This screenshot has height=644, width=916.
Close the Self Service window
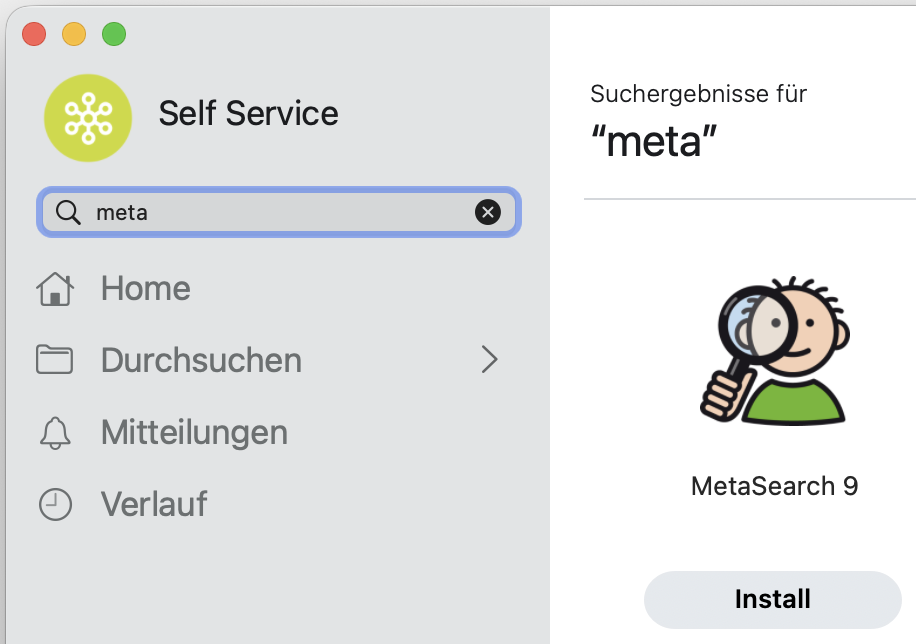(x=34, y=34)
